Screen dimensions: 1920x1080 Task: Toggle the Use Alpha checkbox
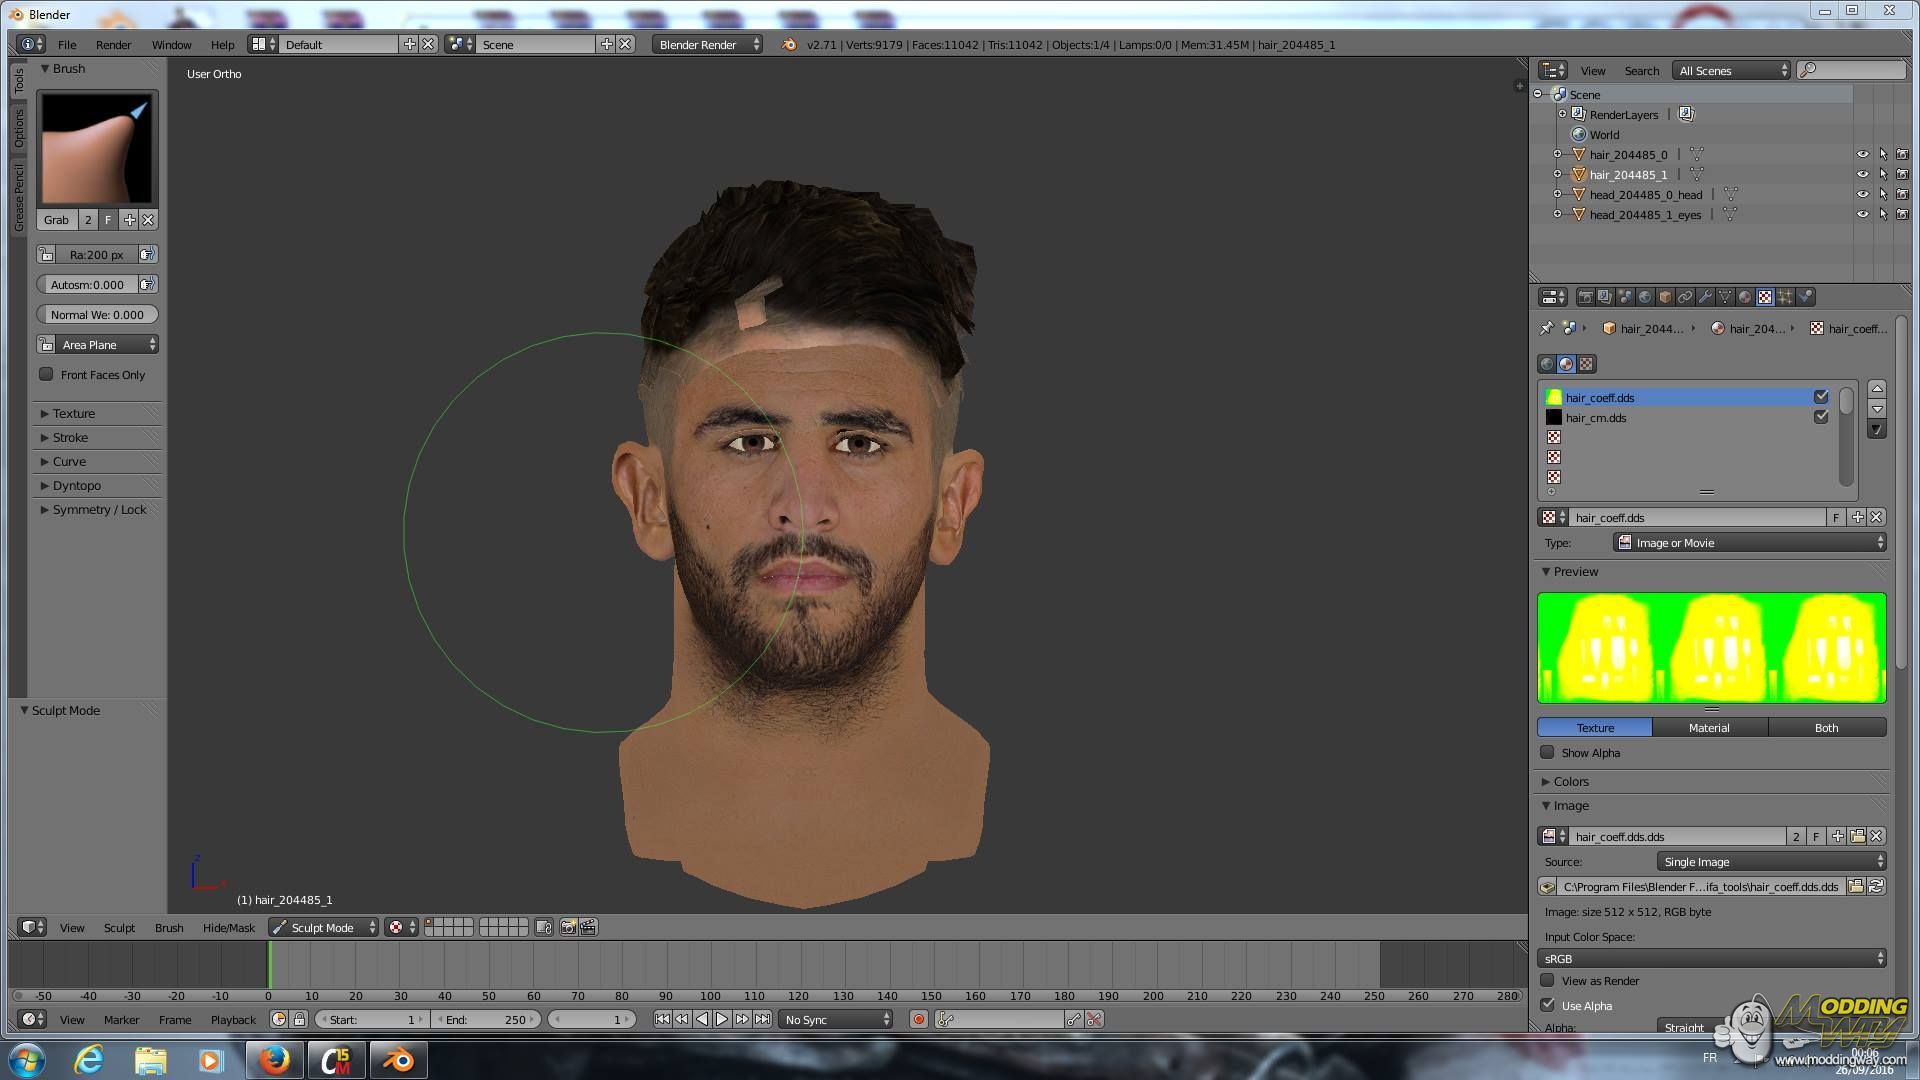click(1548, 1005)
